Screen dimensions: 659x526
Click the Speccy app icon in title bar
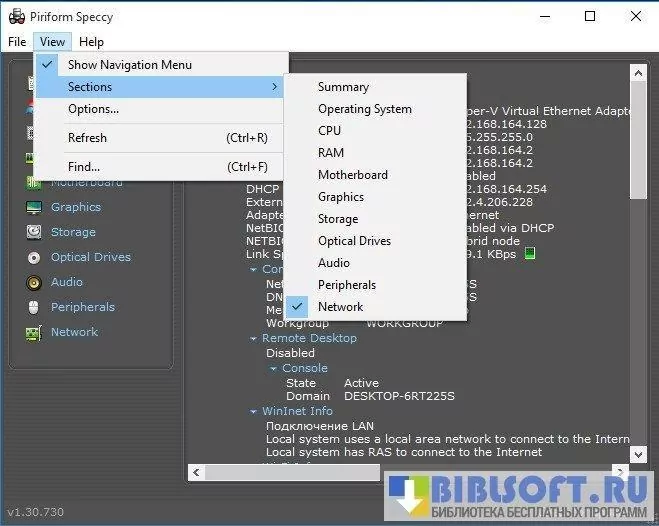[x=17, y=16]
